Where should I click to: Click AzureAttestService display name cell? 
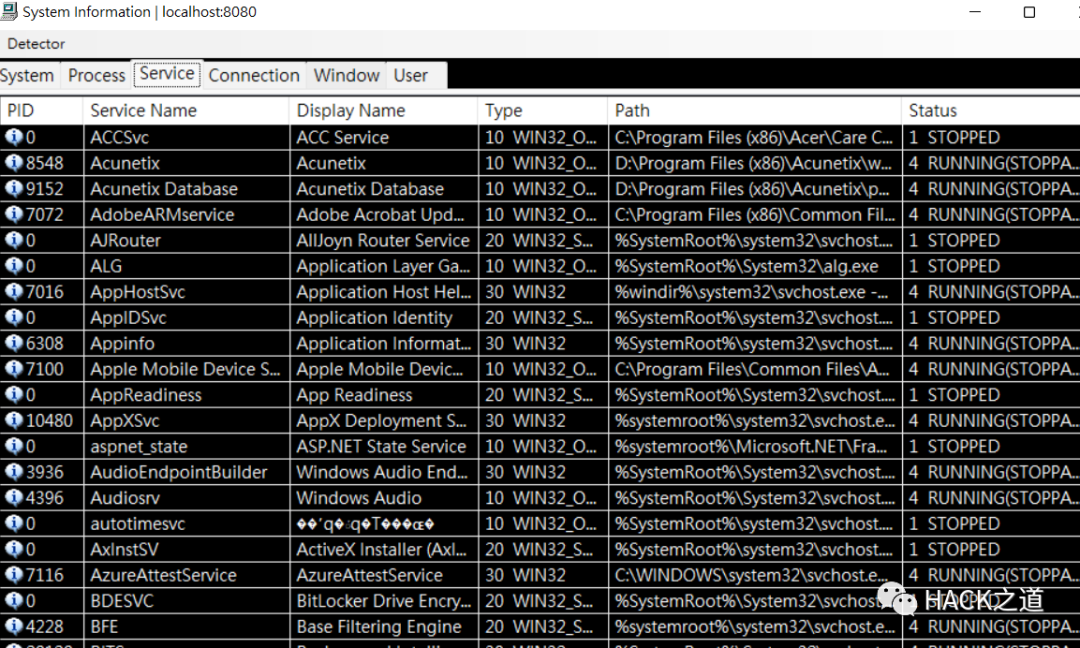370,575
